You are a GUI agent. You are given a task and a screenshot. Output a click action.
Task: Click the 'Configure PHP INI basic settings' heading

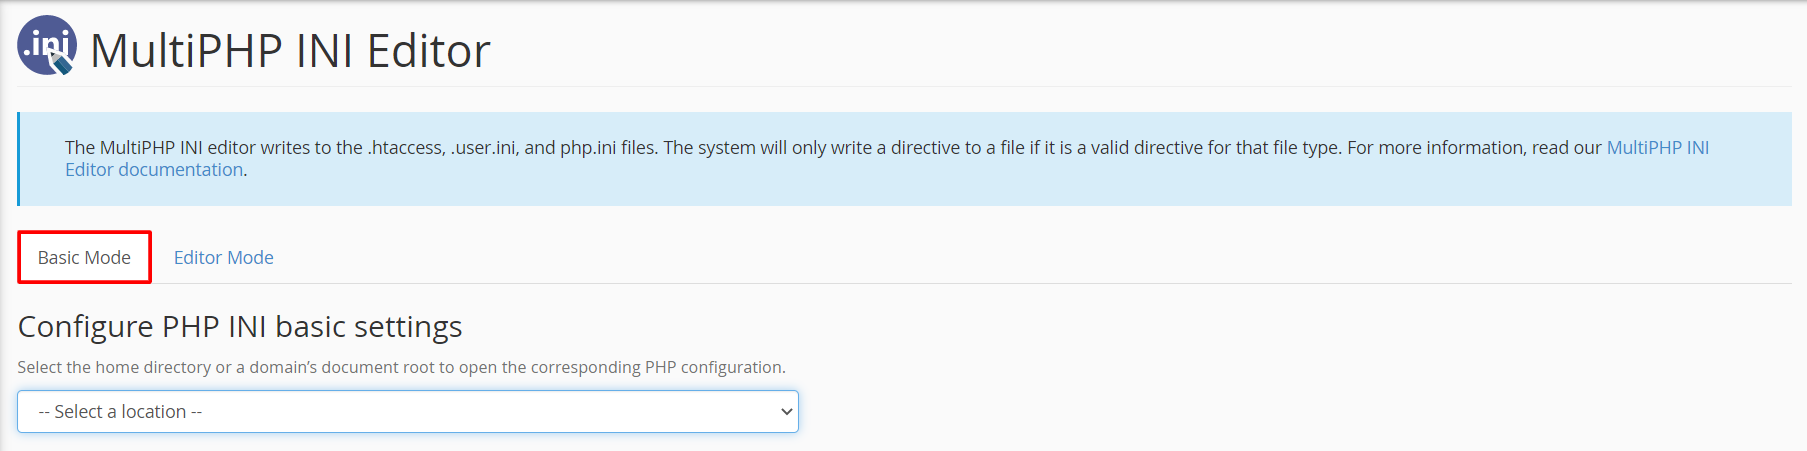point(240,326)
